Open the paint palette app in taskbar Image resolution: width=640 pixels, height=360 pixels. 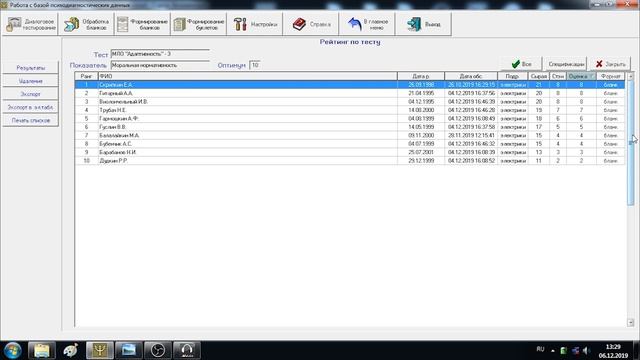(x=71, y=350)
